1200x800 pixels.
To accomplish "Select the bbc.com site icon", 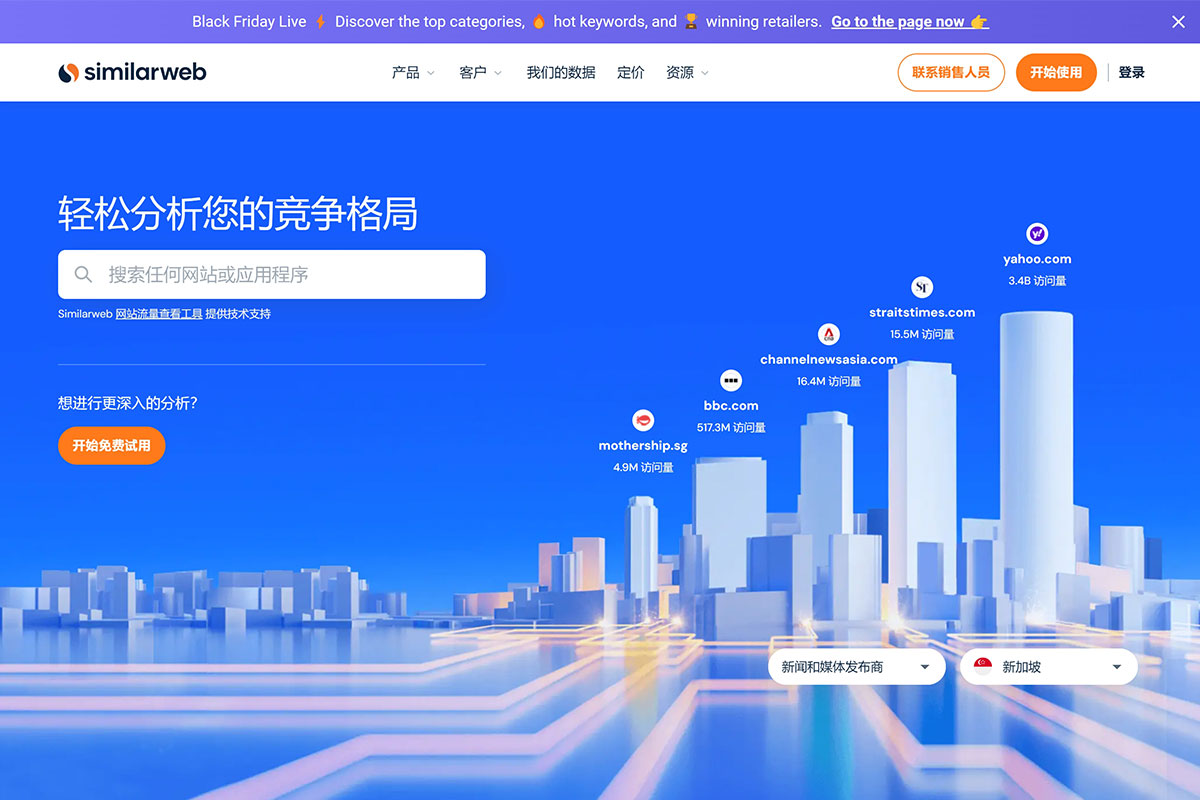I will tap(730, 381).
